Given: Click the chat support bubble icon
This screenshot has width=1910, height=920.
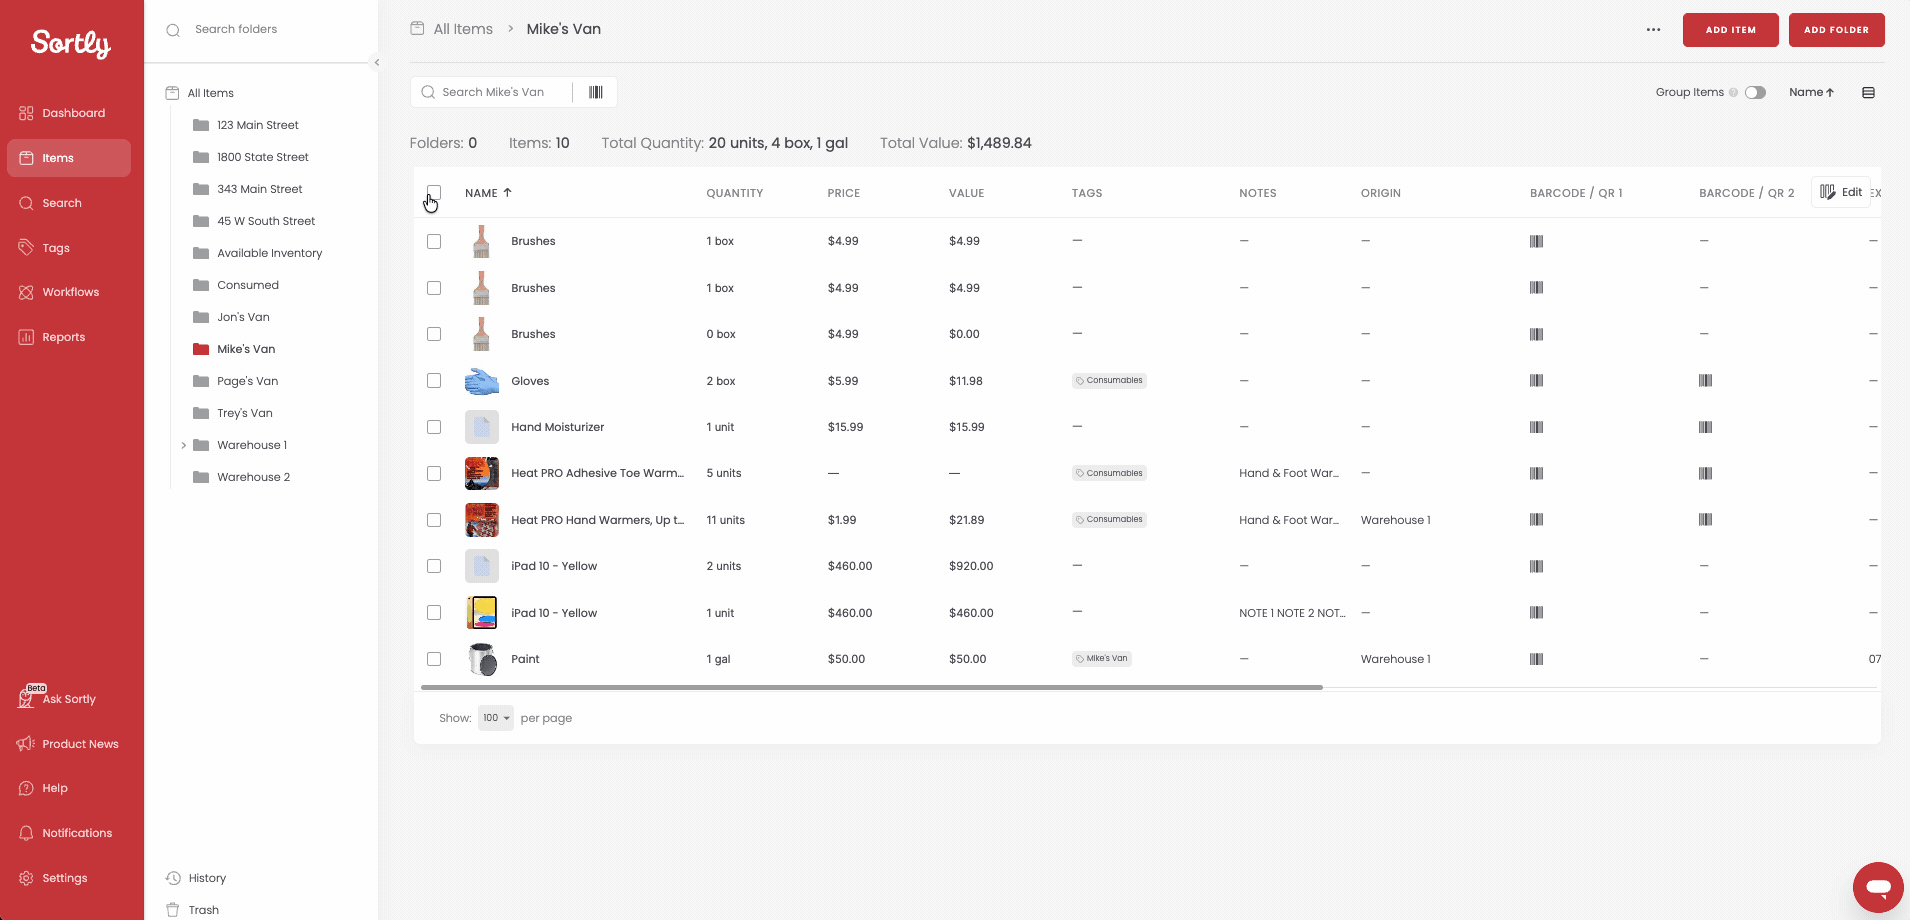Looking at the screenshot, I should [1877, 887].
